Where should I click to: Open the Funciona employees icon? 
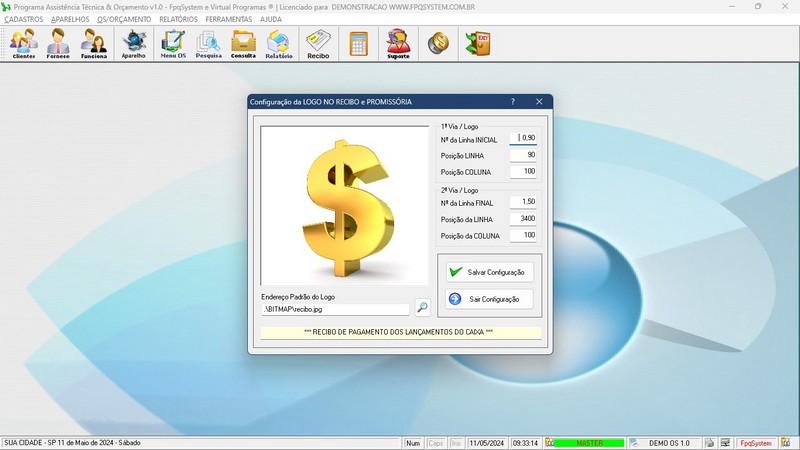click(x=94, y=44)
